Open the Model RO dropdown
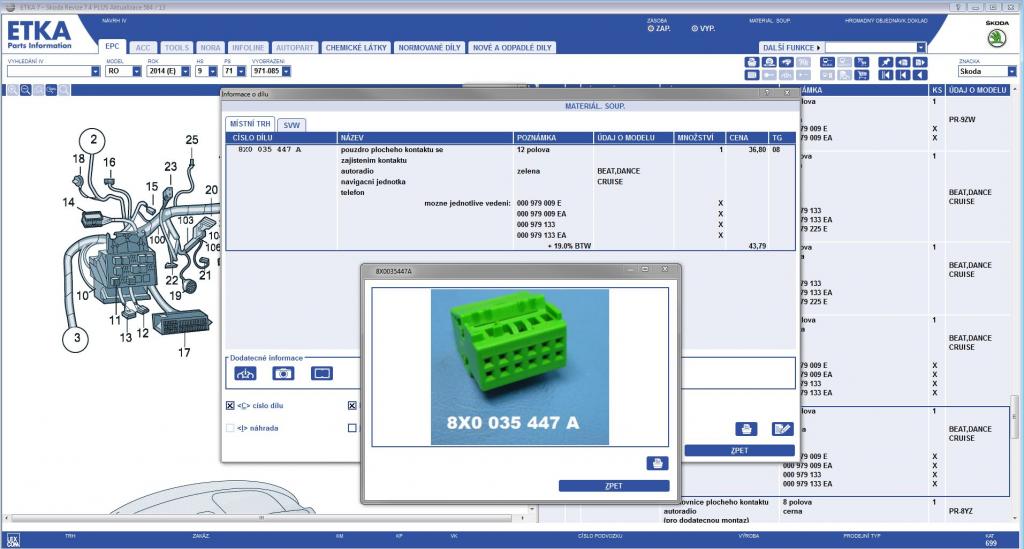This screenshot has width=1024, height=549. point(136,71)
